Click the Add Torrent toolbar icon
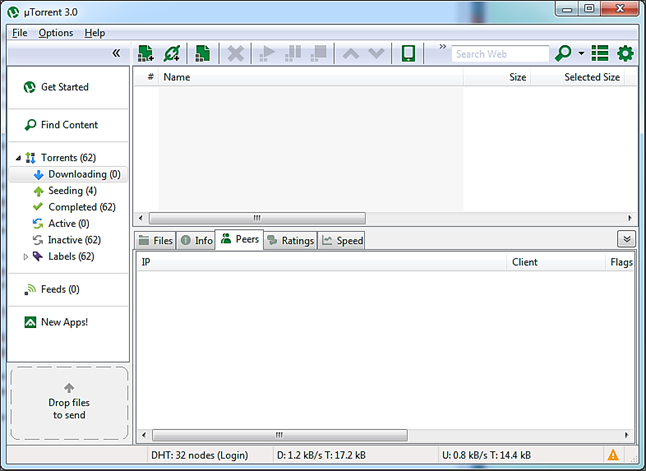 (146, 54)
